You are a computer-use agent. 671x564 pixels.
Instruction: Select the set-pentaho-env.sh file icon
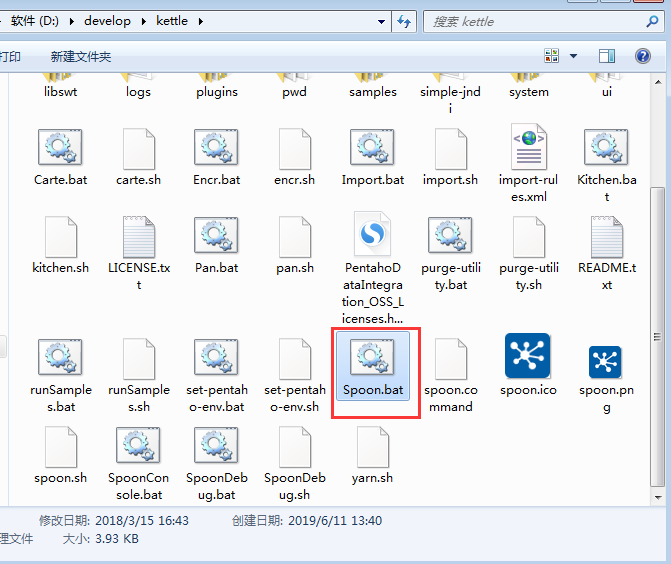coord(294,359)
